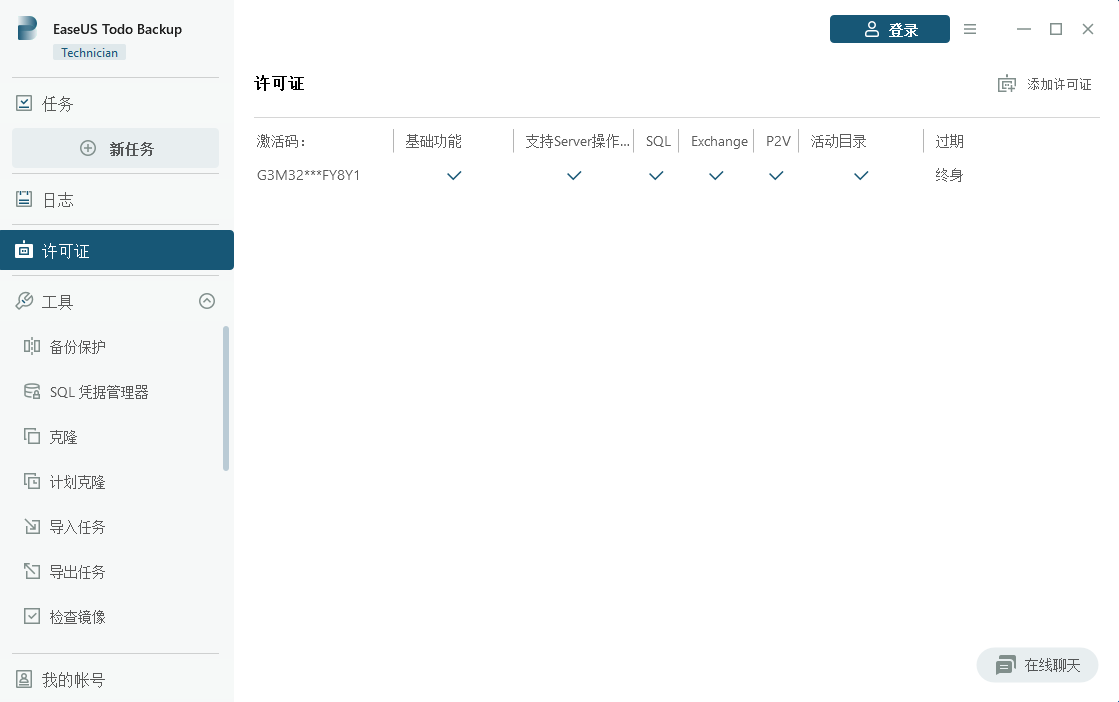Click the sidebar vertical scrollbar
Viewport: 1119px width, 702px height.
[226, 398]
